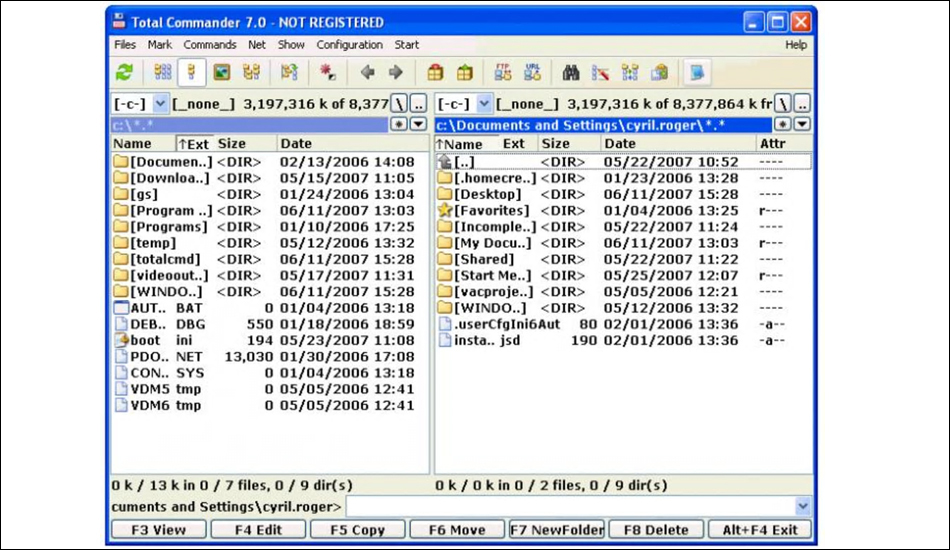Image resolution: width=950 pixels, height=550 pixels.
Task: Show directory tree view icon
Action: [251, 73]
